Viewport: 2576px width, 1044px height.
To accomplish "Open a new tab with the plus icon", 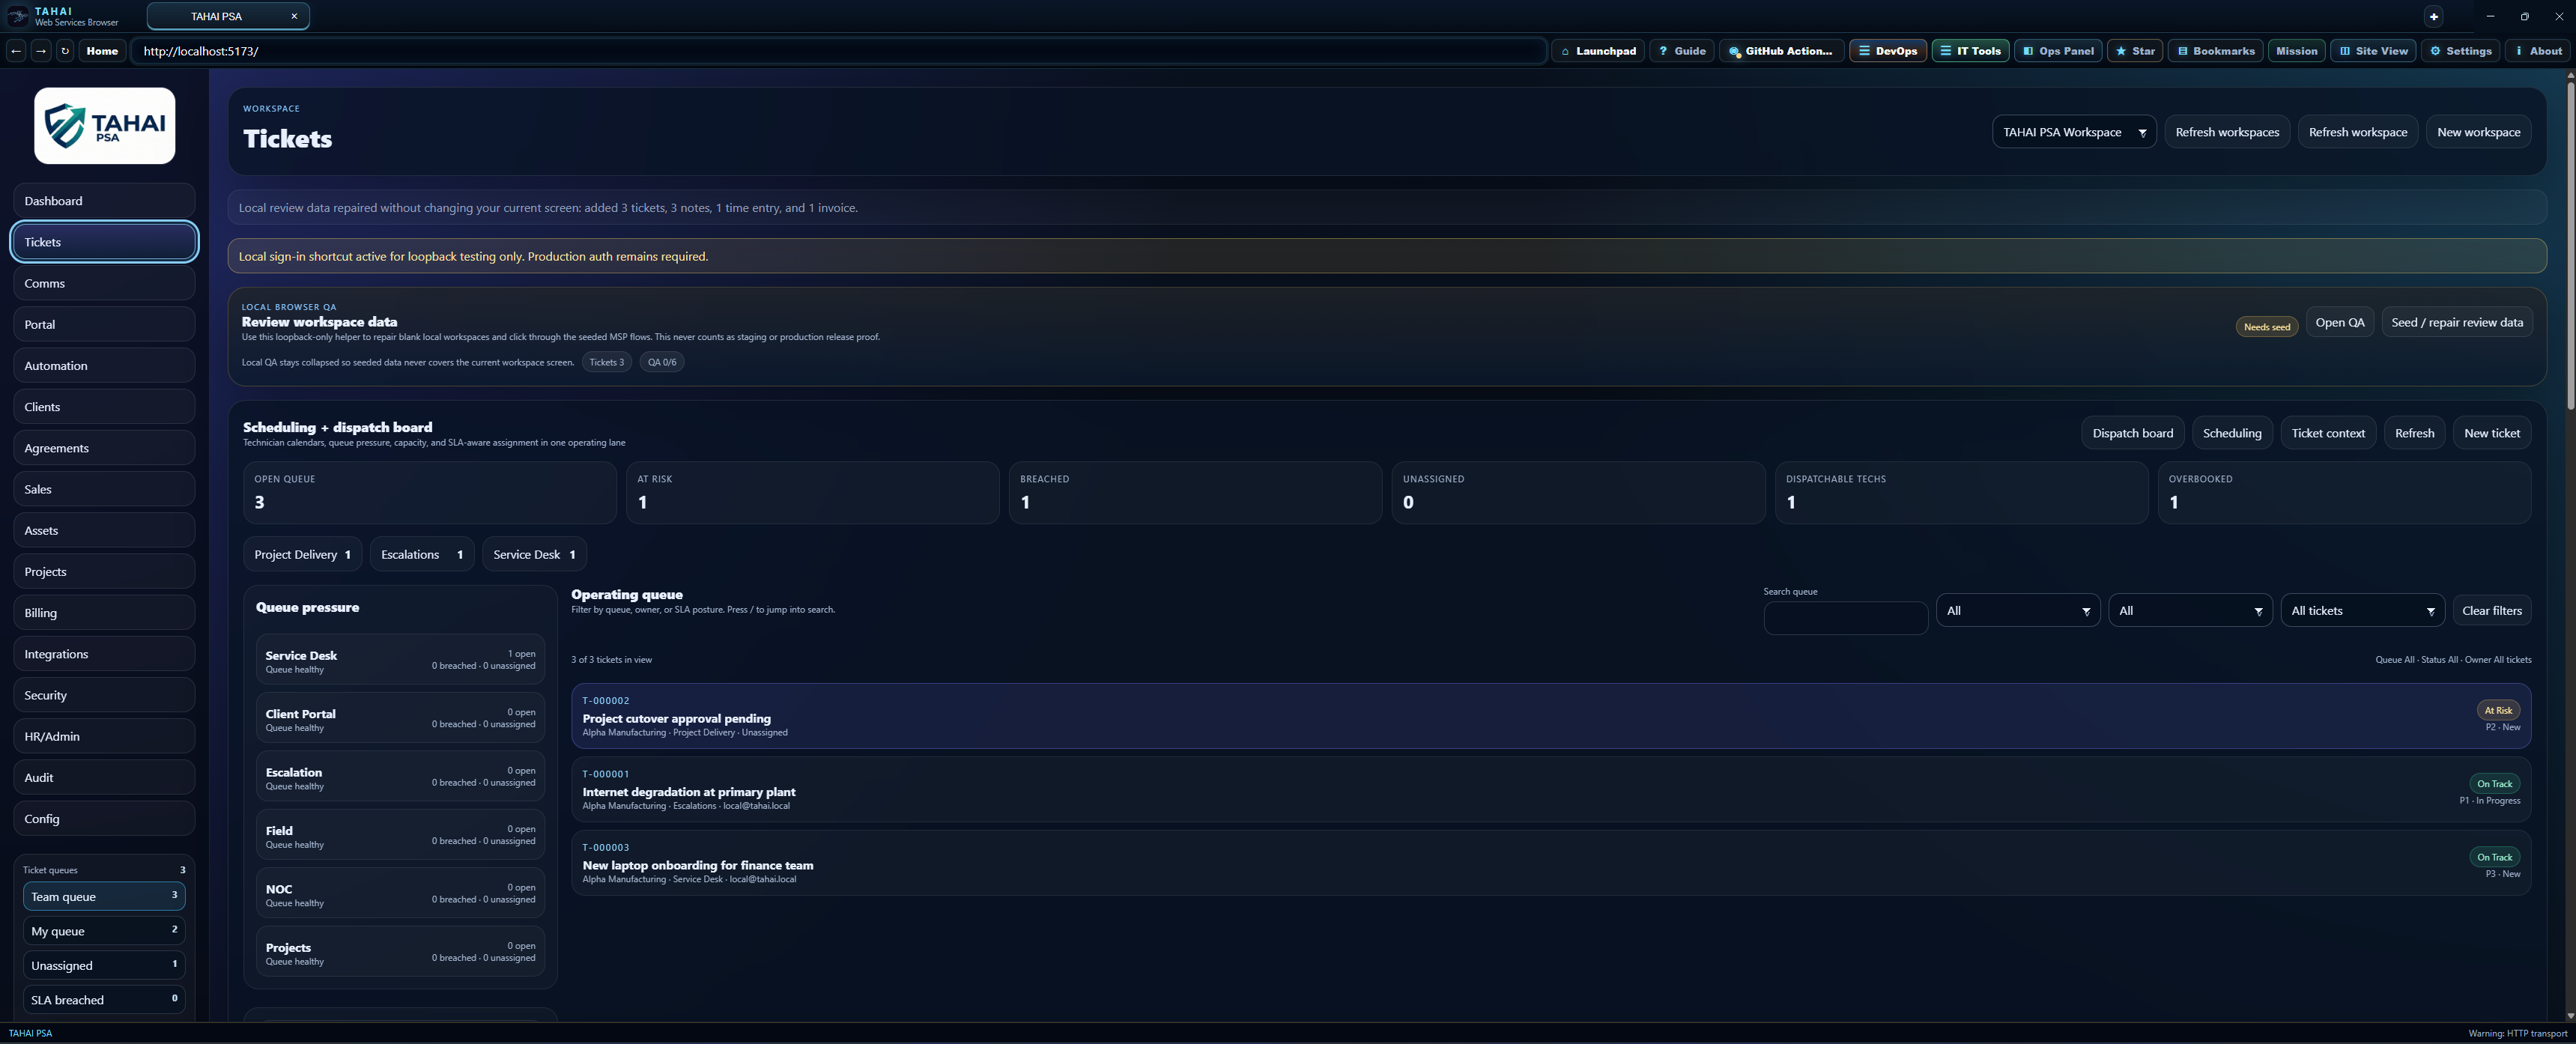I will [x=2434, y=16].
